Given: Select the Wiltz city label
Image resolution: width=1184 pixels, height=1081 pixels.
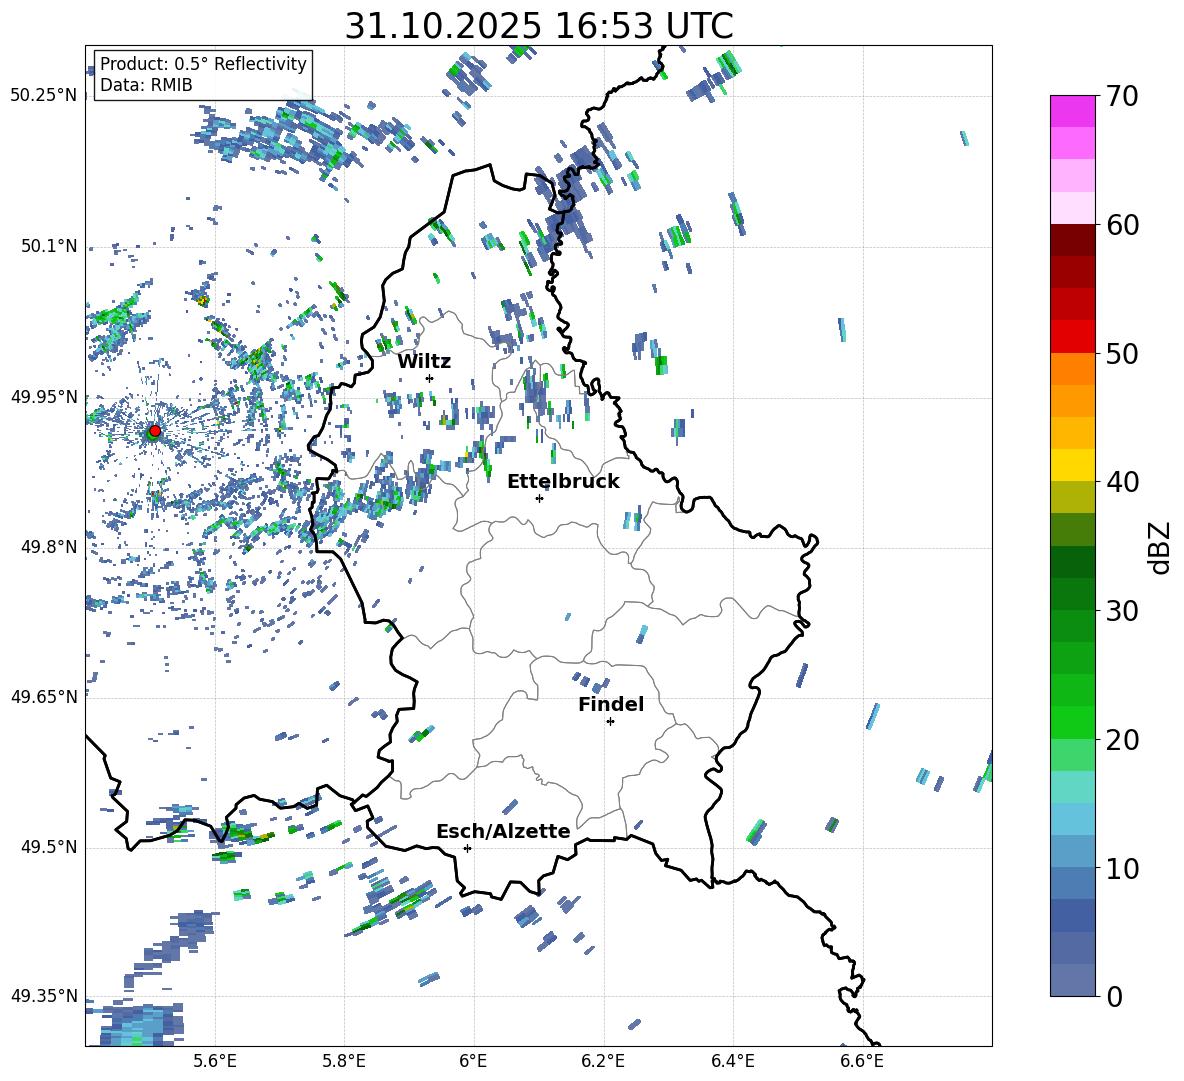Looking at the screenshot, I should 424,361.
